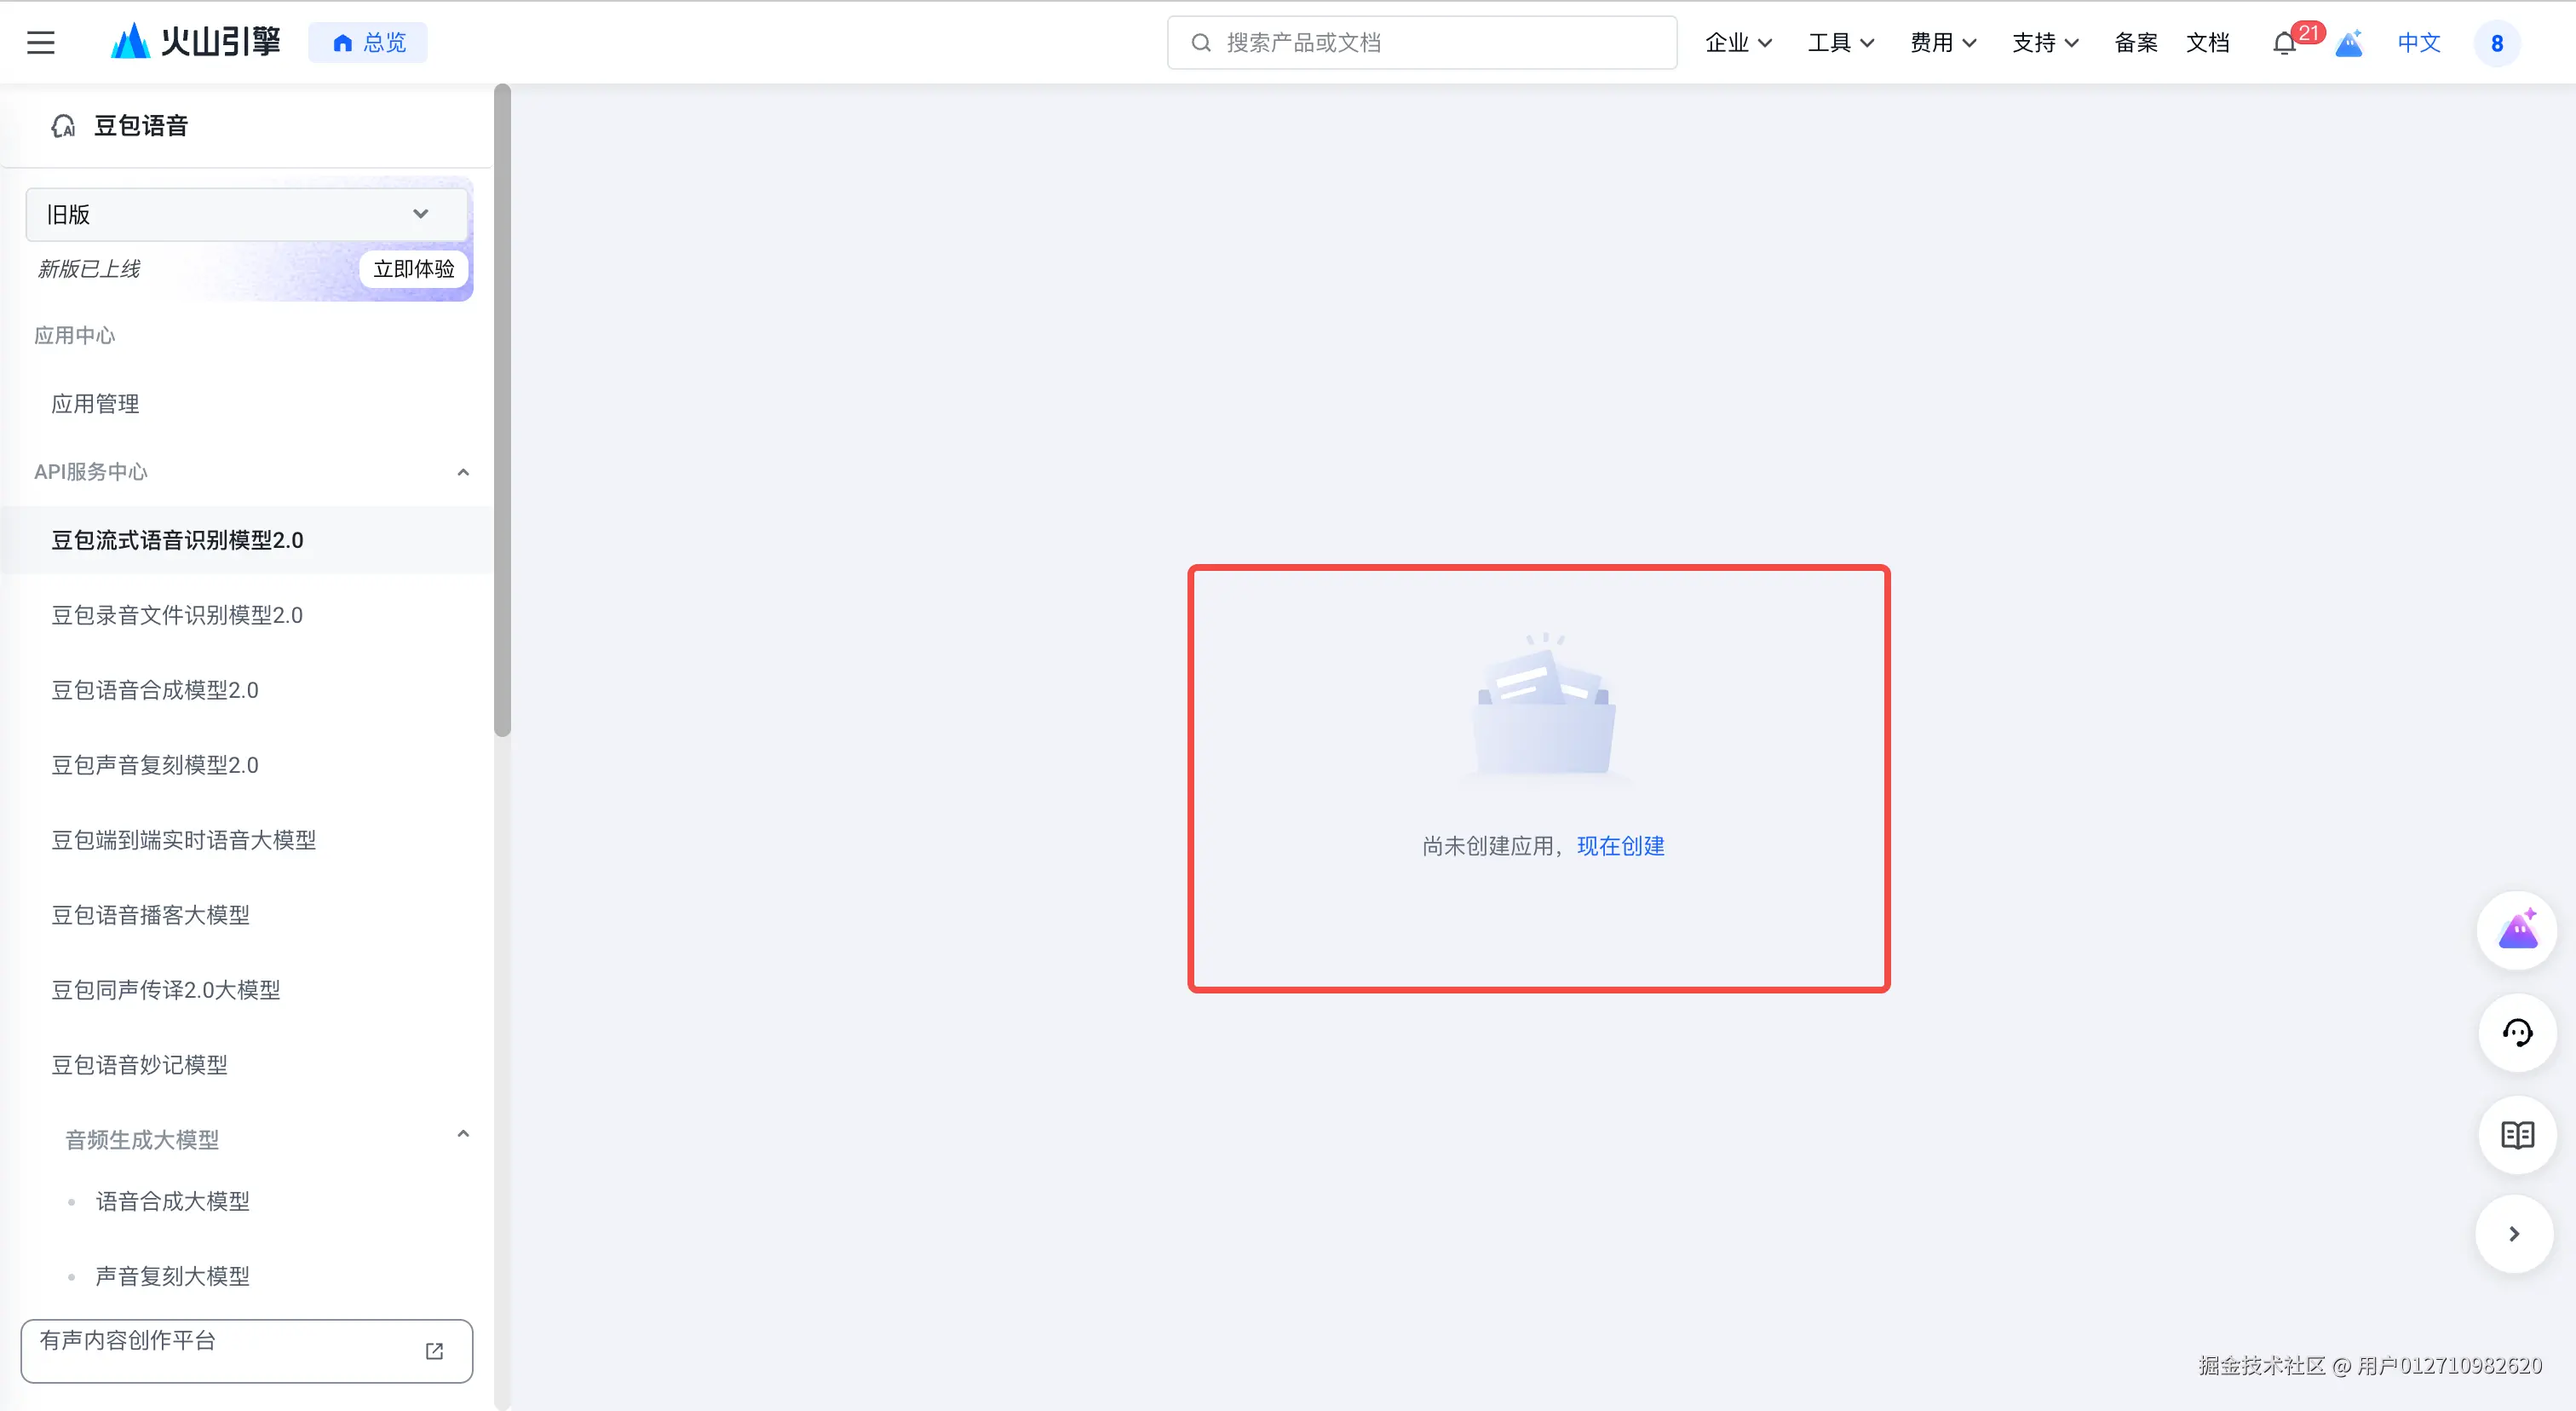Open the documentation book icon button
The height and width of the screenshot is (1411, 2576).
coord(2517,1135)
